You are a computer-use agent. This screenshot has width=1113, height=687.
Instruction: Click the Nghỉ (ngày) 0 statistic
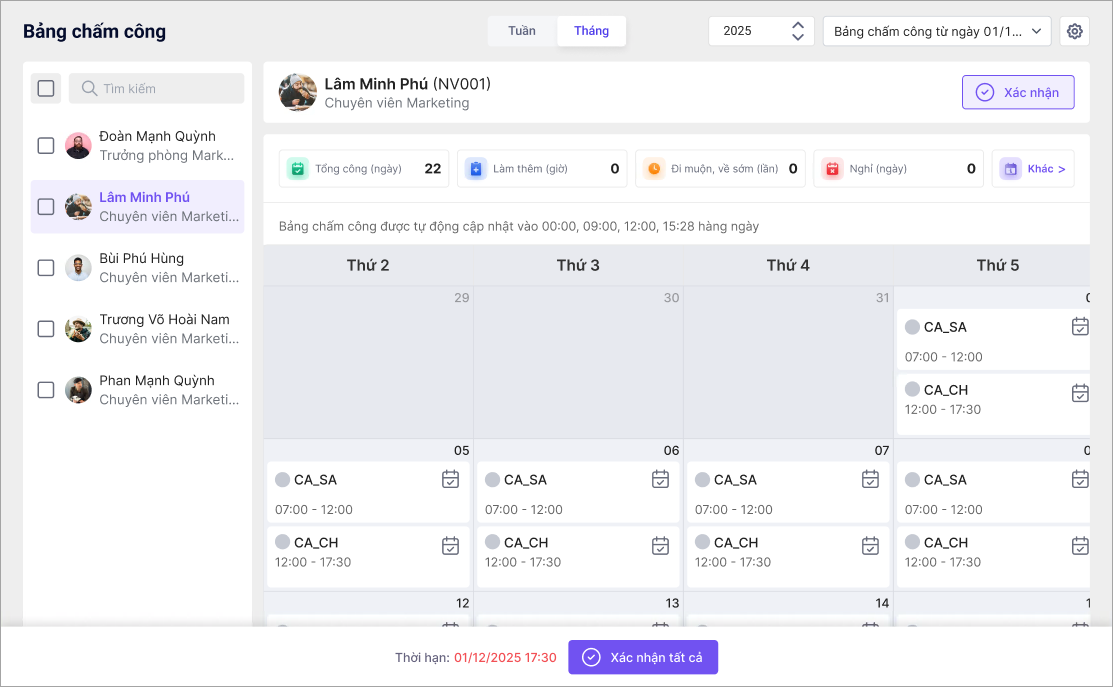click(x=898, y=169)
